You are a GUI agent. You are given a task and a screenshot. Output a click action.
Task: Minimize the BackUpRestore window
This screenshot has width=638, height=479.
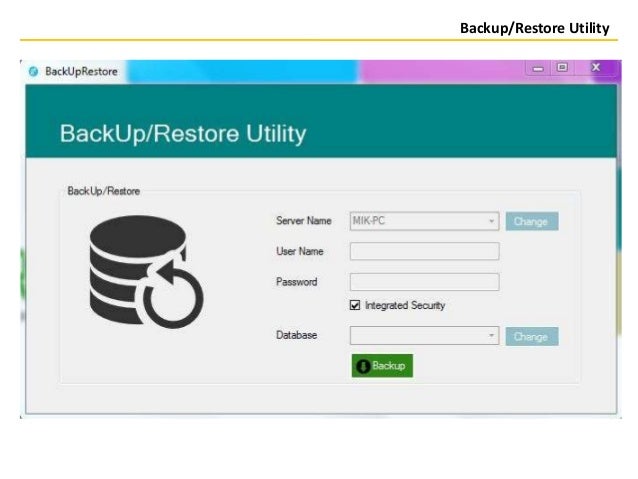tap(538, 68)
